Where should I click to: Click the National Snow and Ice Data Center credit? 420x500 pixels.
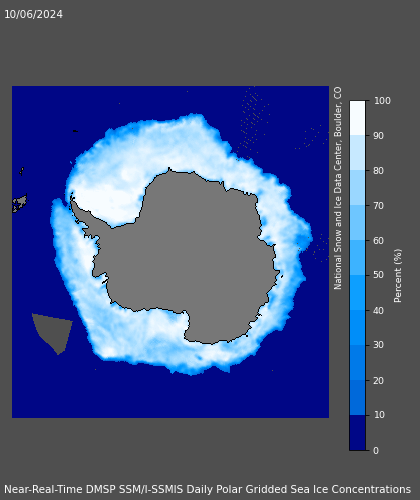tap(338, 188)
